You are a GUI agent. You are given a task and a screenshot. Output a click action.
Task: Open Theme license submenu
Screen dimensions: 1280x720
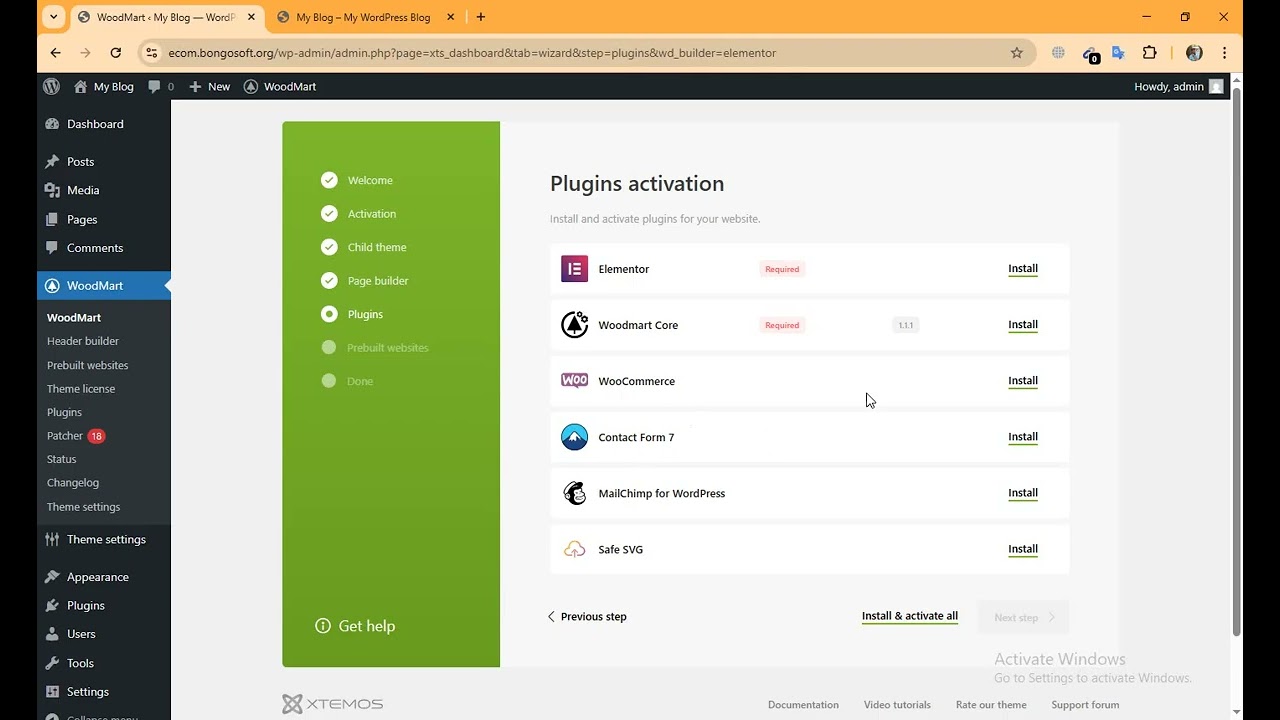tap(81, 389)
